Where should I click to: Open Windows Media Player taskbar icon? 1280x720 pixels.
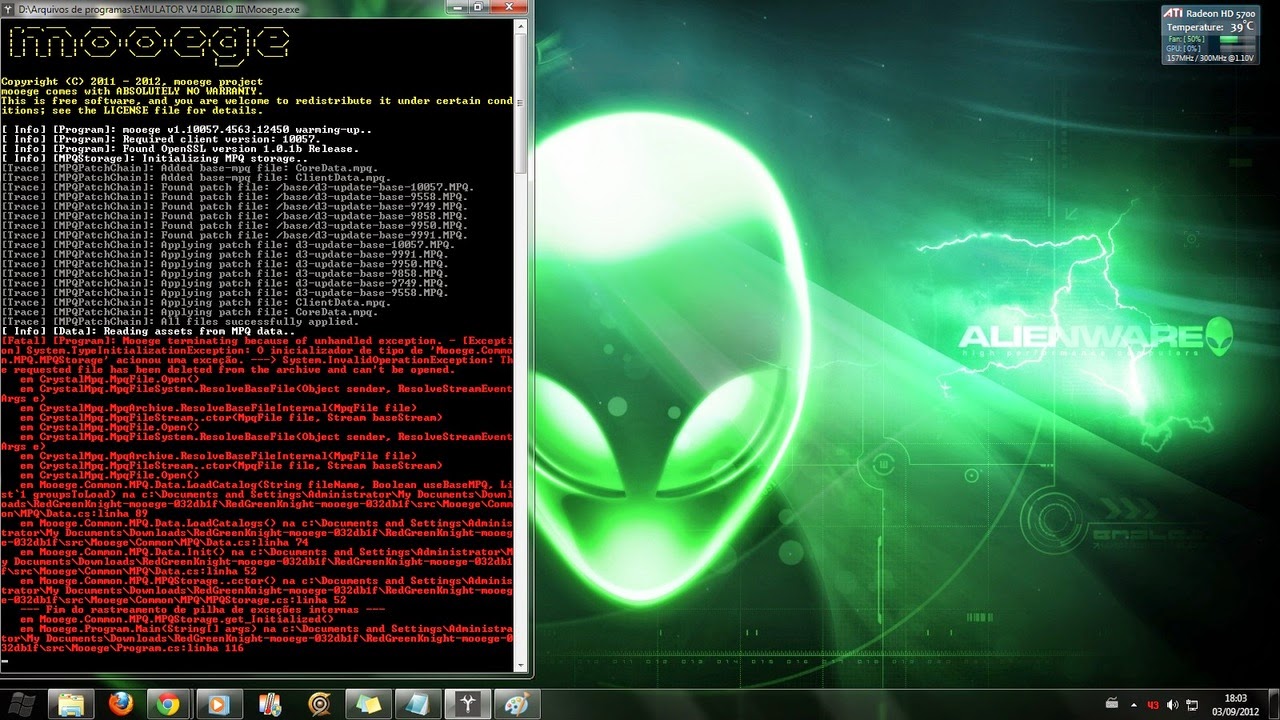tap(219, 704)
